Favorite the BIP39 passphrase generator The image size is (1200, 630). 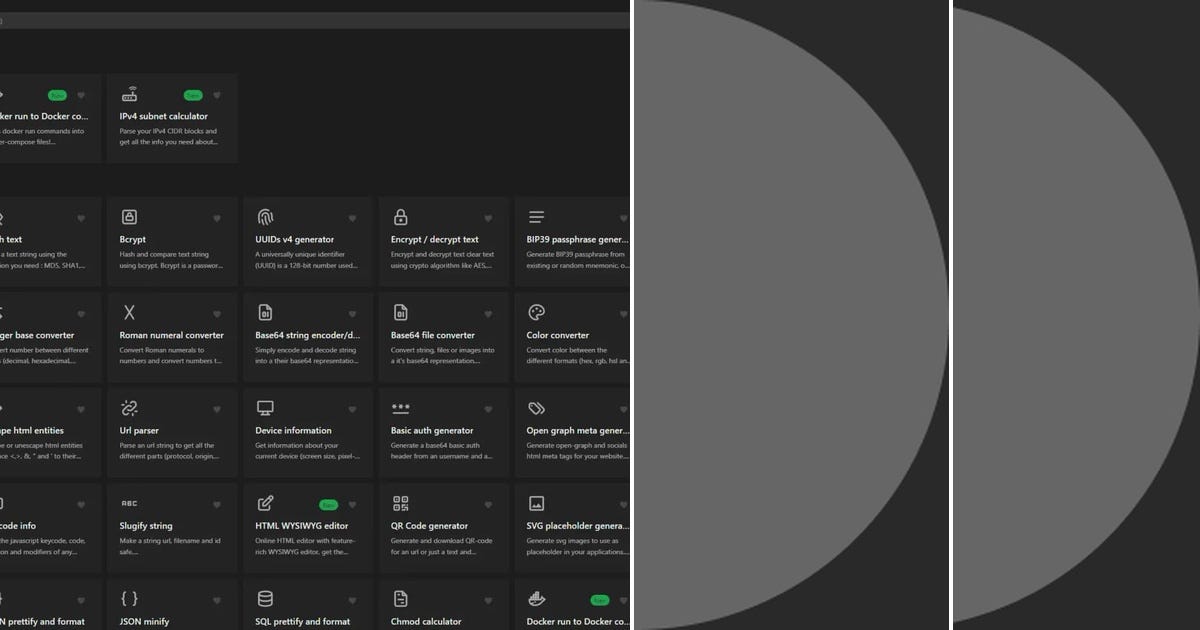tap(623, 217)
